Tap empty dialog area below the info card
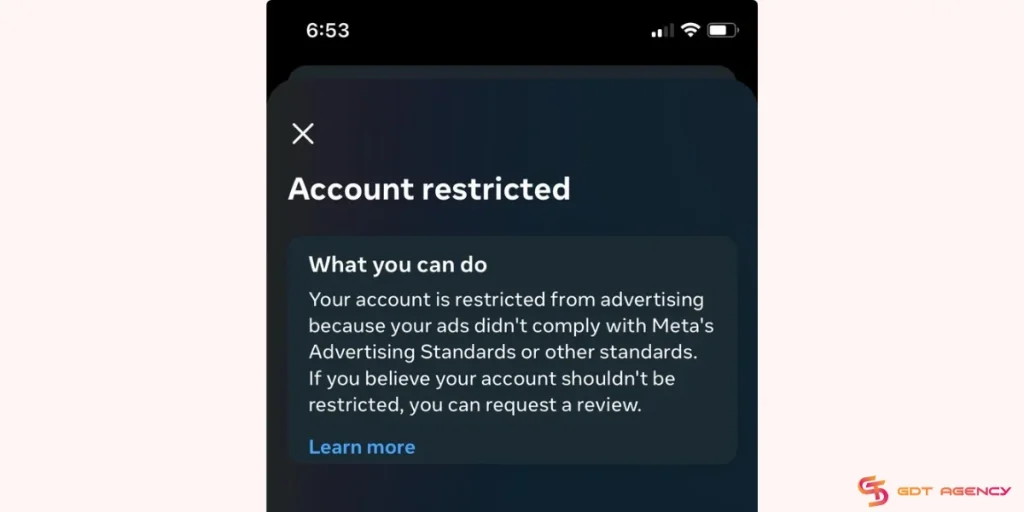 click(x=512, y=488)
